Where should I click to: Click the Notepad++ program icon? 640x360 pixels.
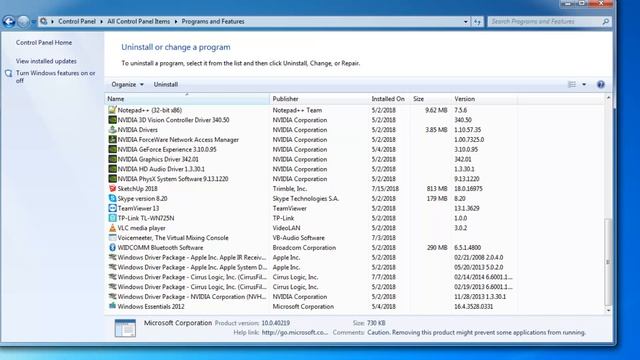(112, 110)
